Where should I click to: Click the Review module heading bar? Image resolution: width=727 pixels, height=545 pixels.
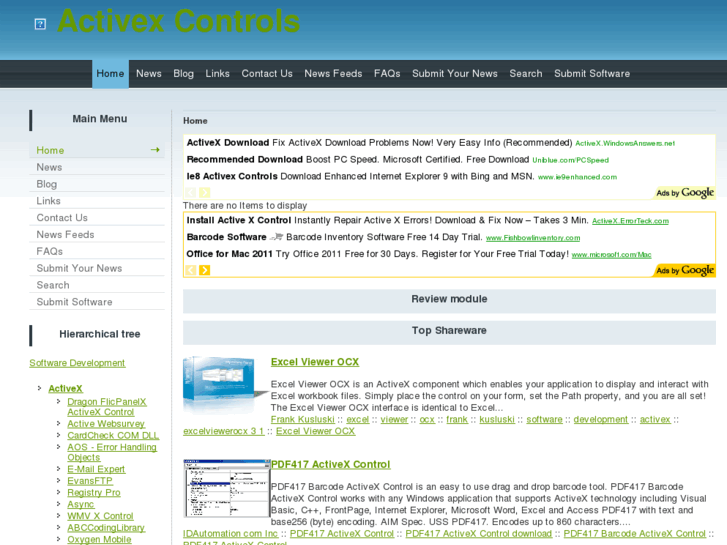tap(449, 299)
